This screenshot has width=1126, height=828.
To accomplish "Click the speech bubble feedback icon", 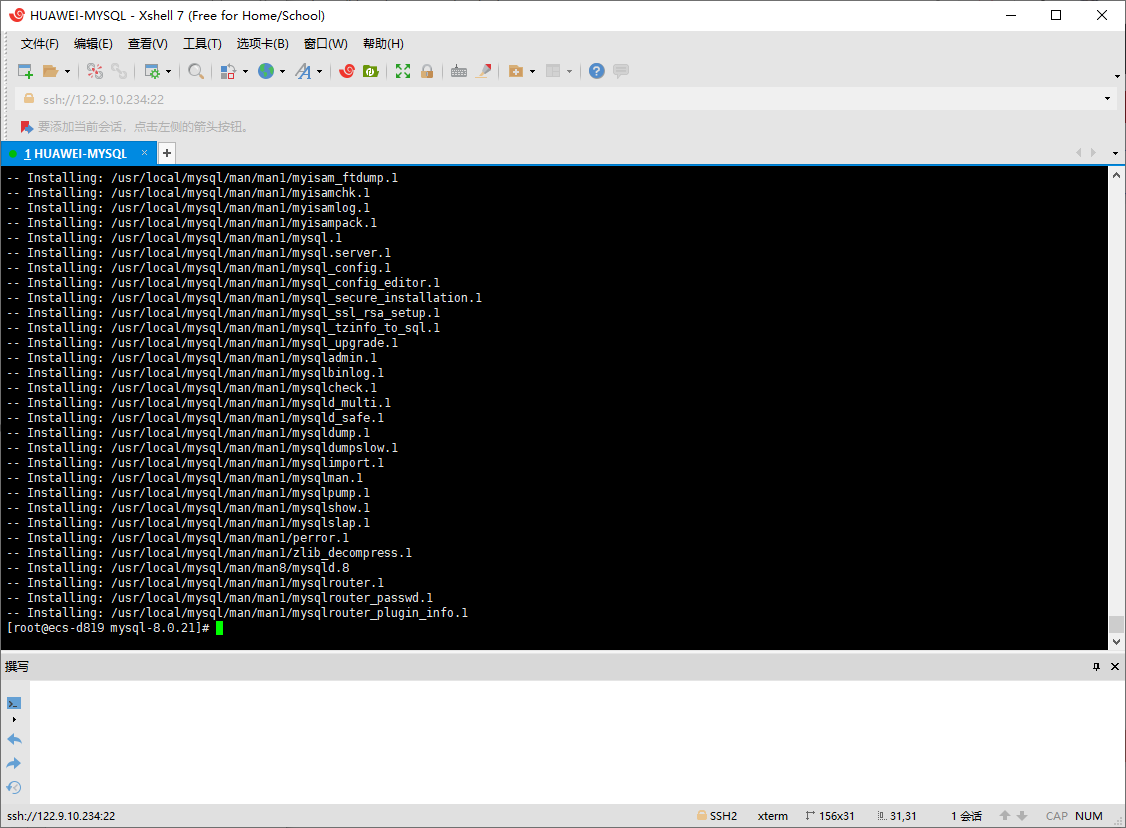I will [621, 71].
